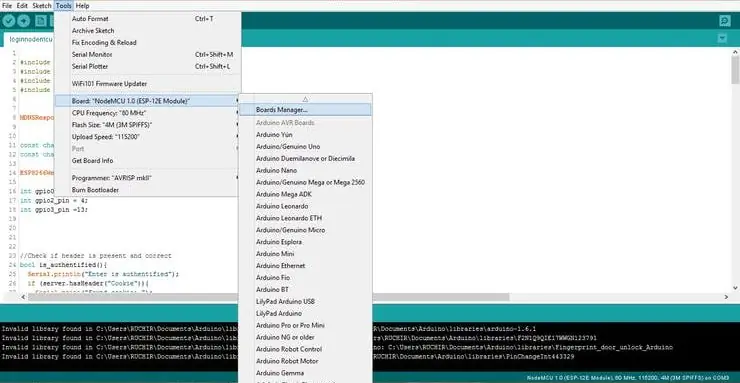The height and width of the screenshot is (383, 740).
Task: Open the Help menu
Action: coord(82,6)
